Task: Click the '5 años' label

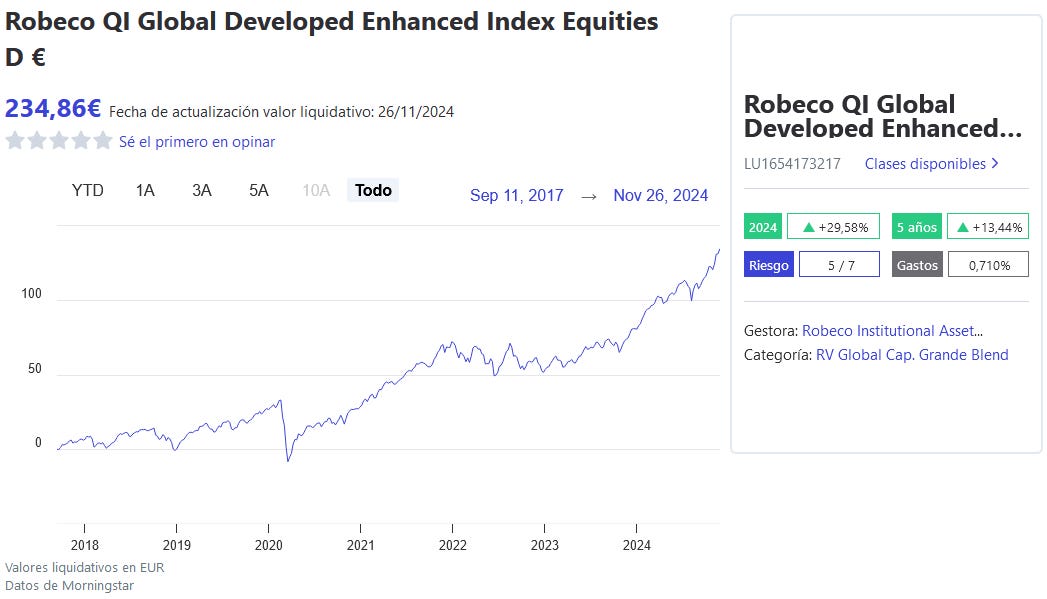Action: (x=917, y=227)
